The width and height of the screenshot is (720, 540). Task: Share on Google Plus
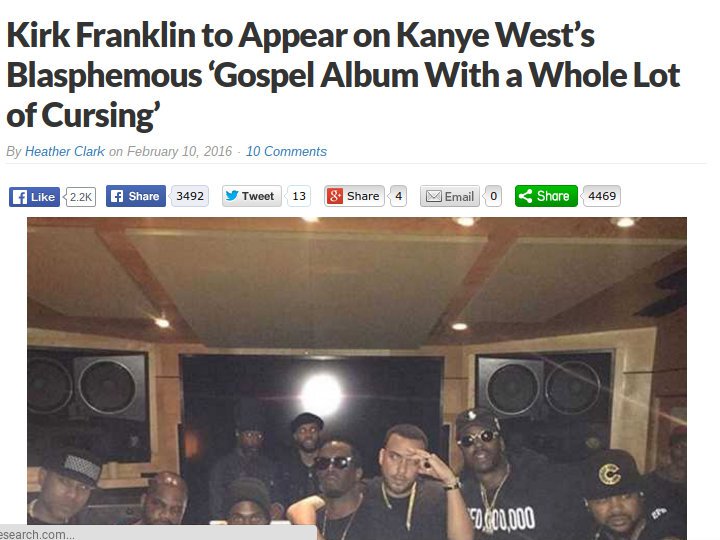(x=354, y=196)
